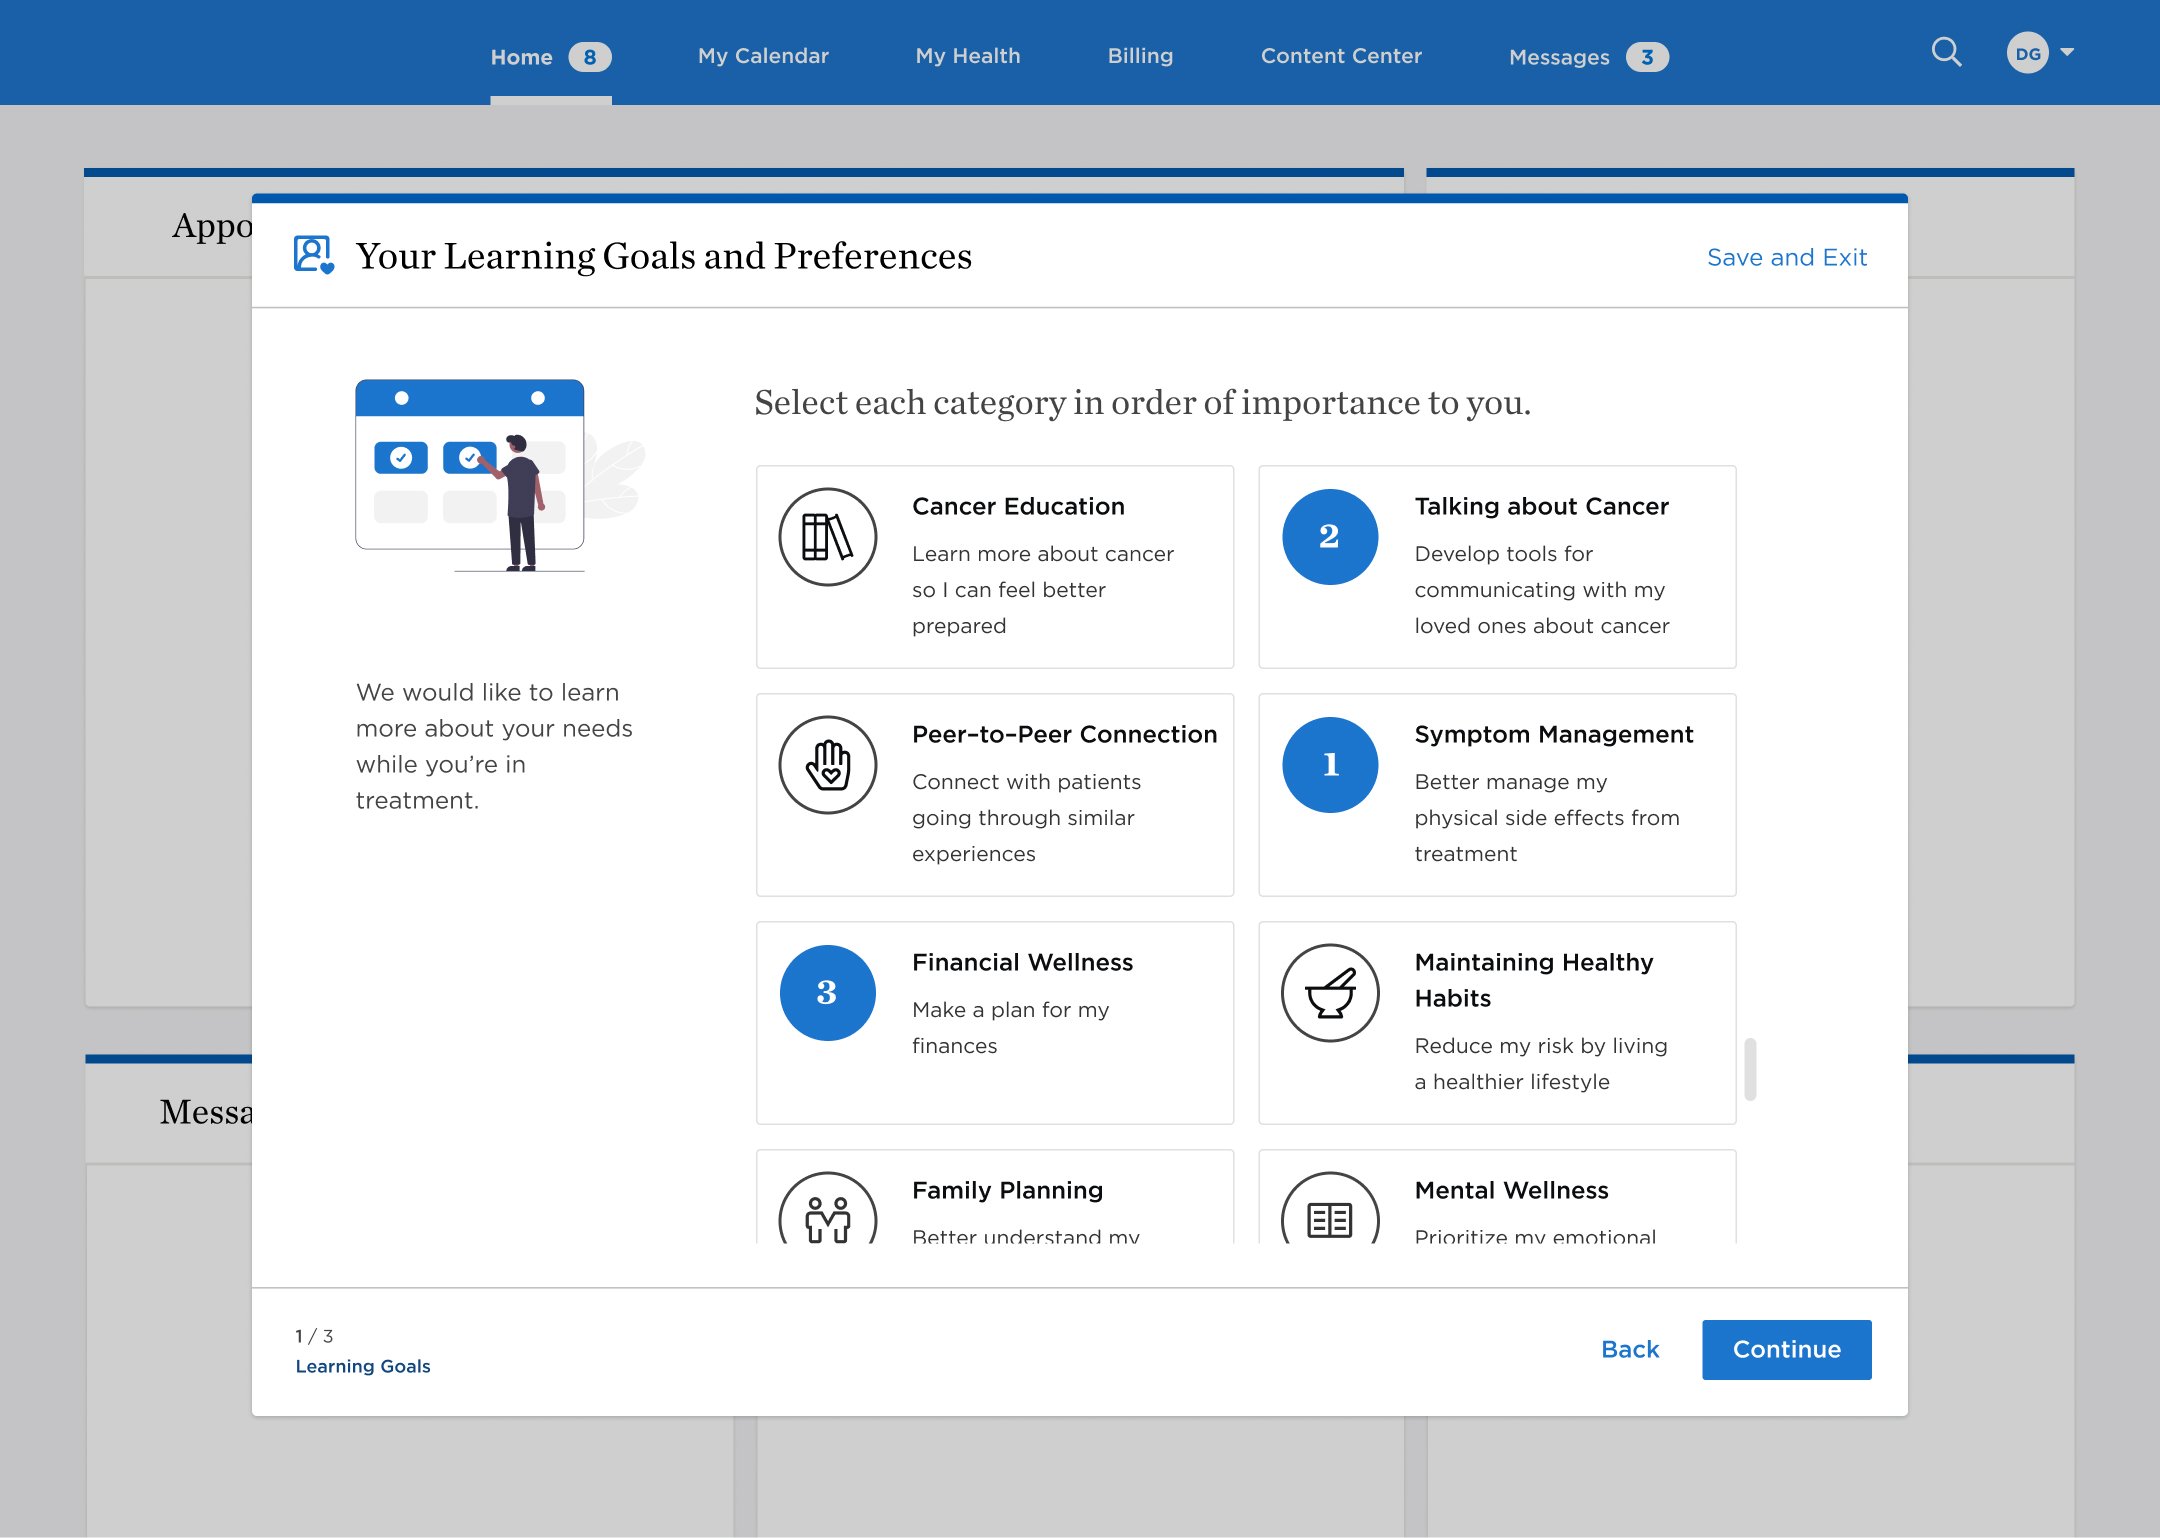2160x1538 pixels.
Task: Click the Maintaining Healthy Habits mortar icon
Action: 1330,993
